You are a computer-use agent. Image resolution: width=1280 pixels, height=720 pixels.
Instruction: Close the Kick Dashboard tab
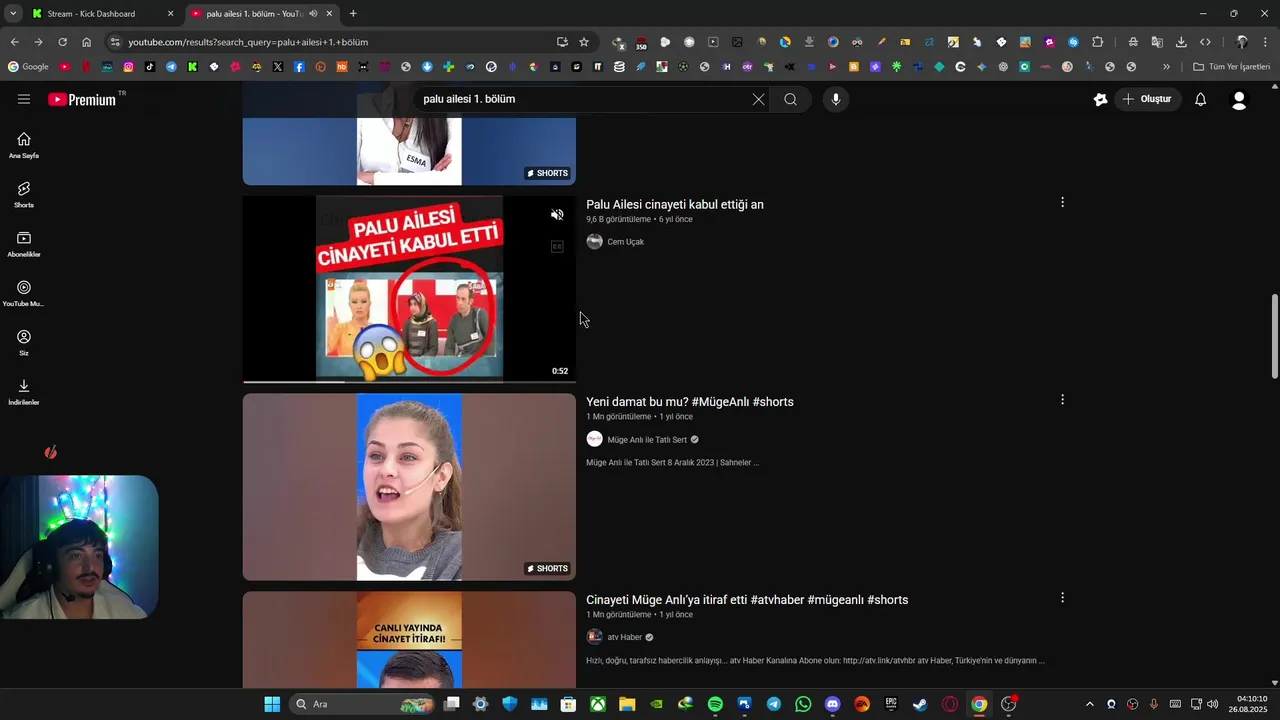click(170, 14)
